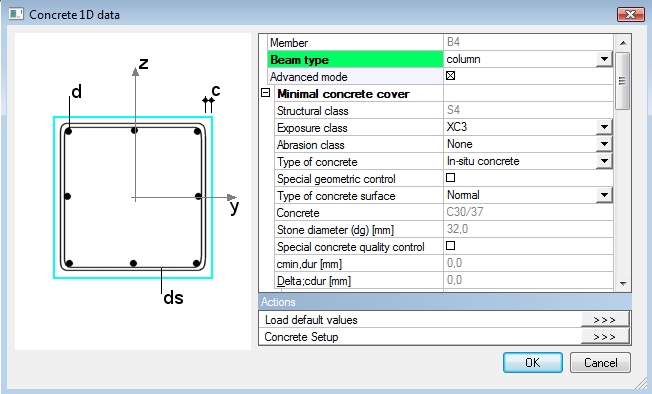Click the property list scrollbar thumb
This screenshot has width=652, height=394.
622,81
